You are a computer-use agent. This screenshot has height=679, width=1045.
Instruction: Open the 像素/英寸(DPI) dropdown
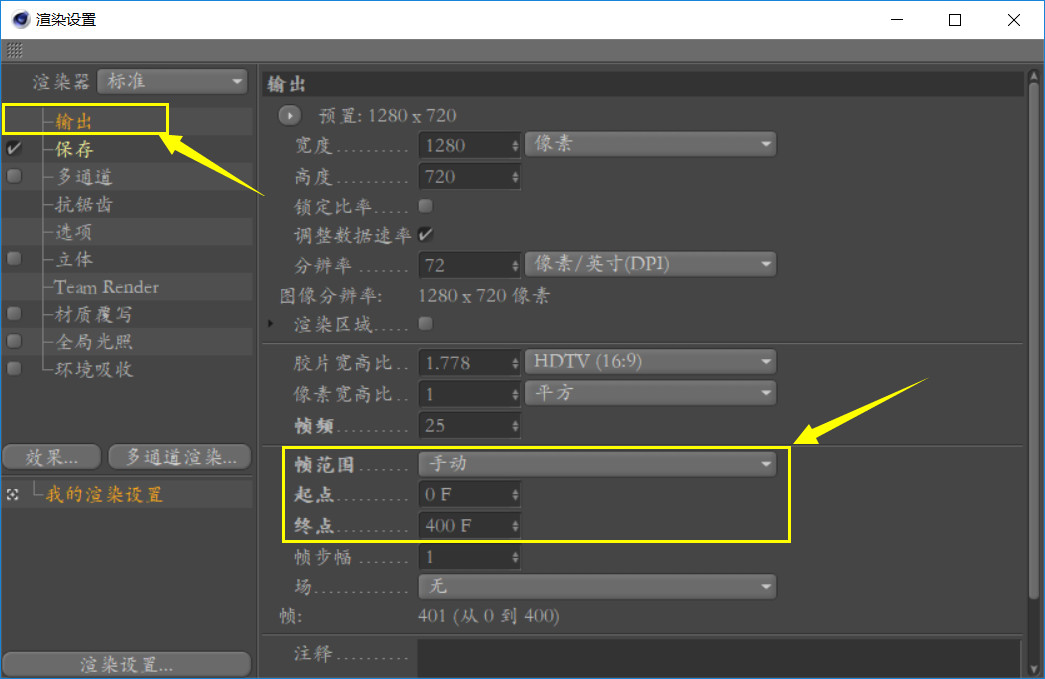[x=650, y=264]
